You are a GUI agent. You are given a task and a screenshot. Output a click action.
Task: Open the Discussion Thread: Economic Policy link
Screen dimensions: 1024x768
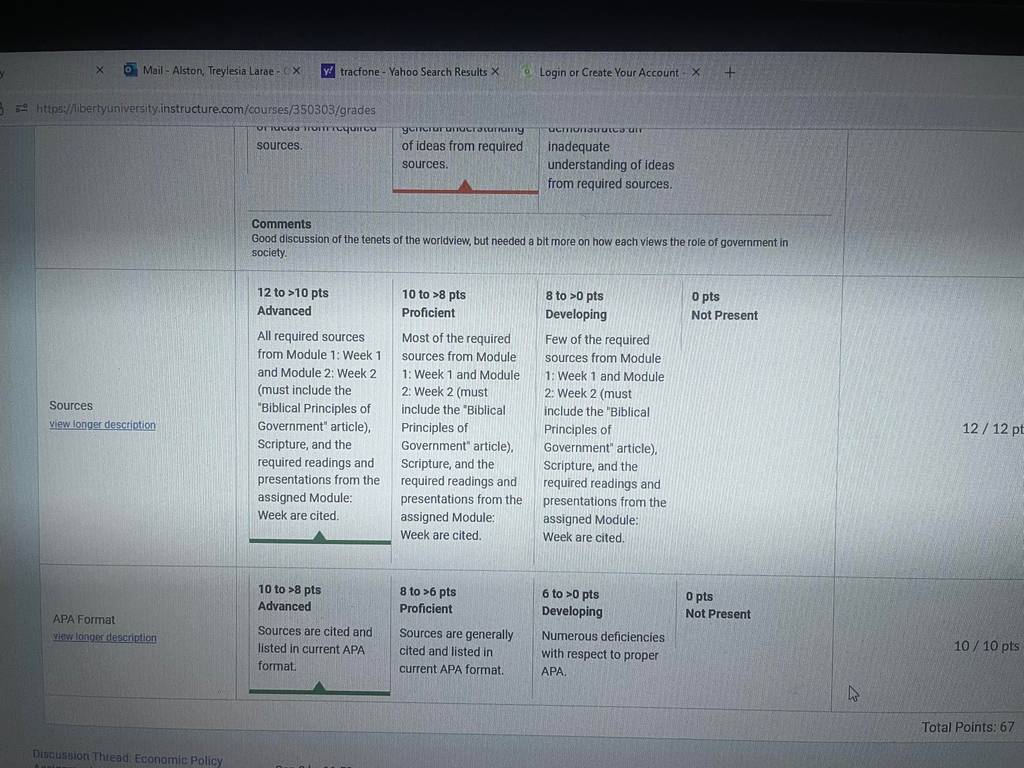tap(127, 759)
